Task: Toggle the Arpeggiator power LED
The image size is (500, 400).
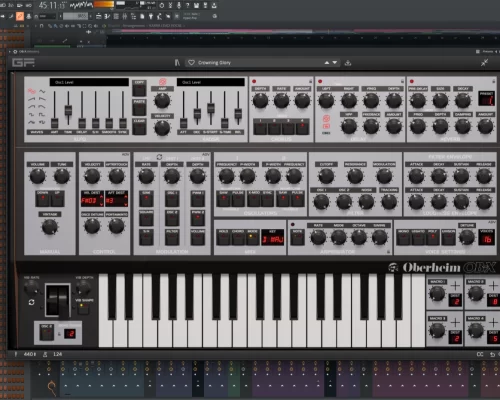Action: click(x=293, y=224)
